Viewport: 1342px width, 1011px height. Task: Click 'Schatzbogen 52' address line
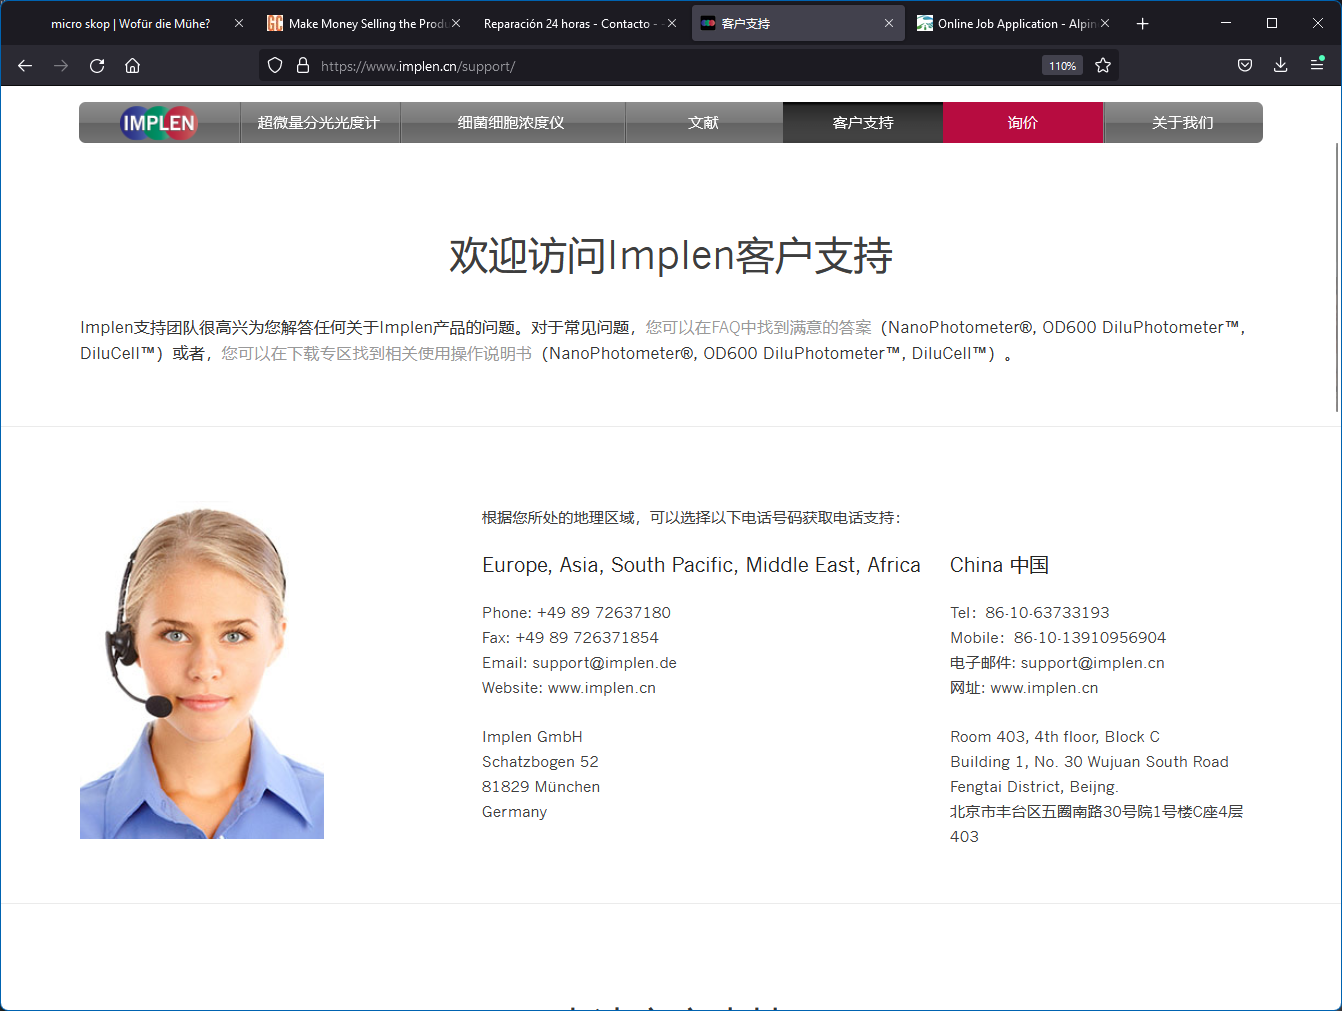pos(540,762)
